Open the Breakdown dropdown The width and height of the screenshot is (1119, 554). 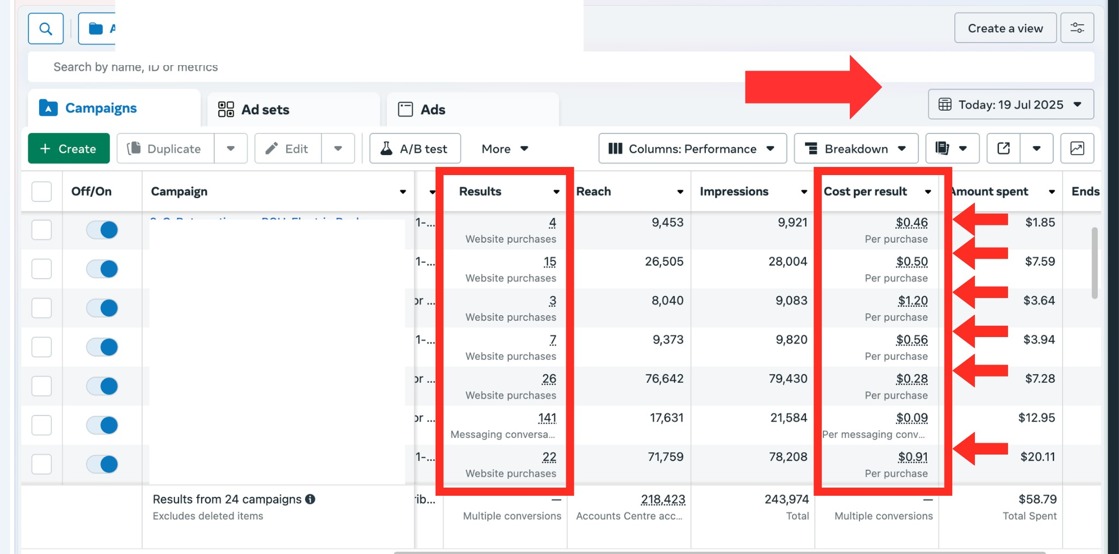coord(856,149)
